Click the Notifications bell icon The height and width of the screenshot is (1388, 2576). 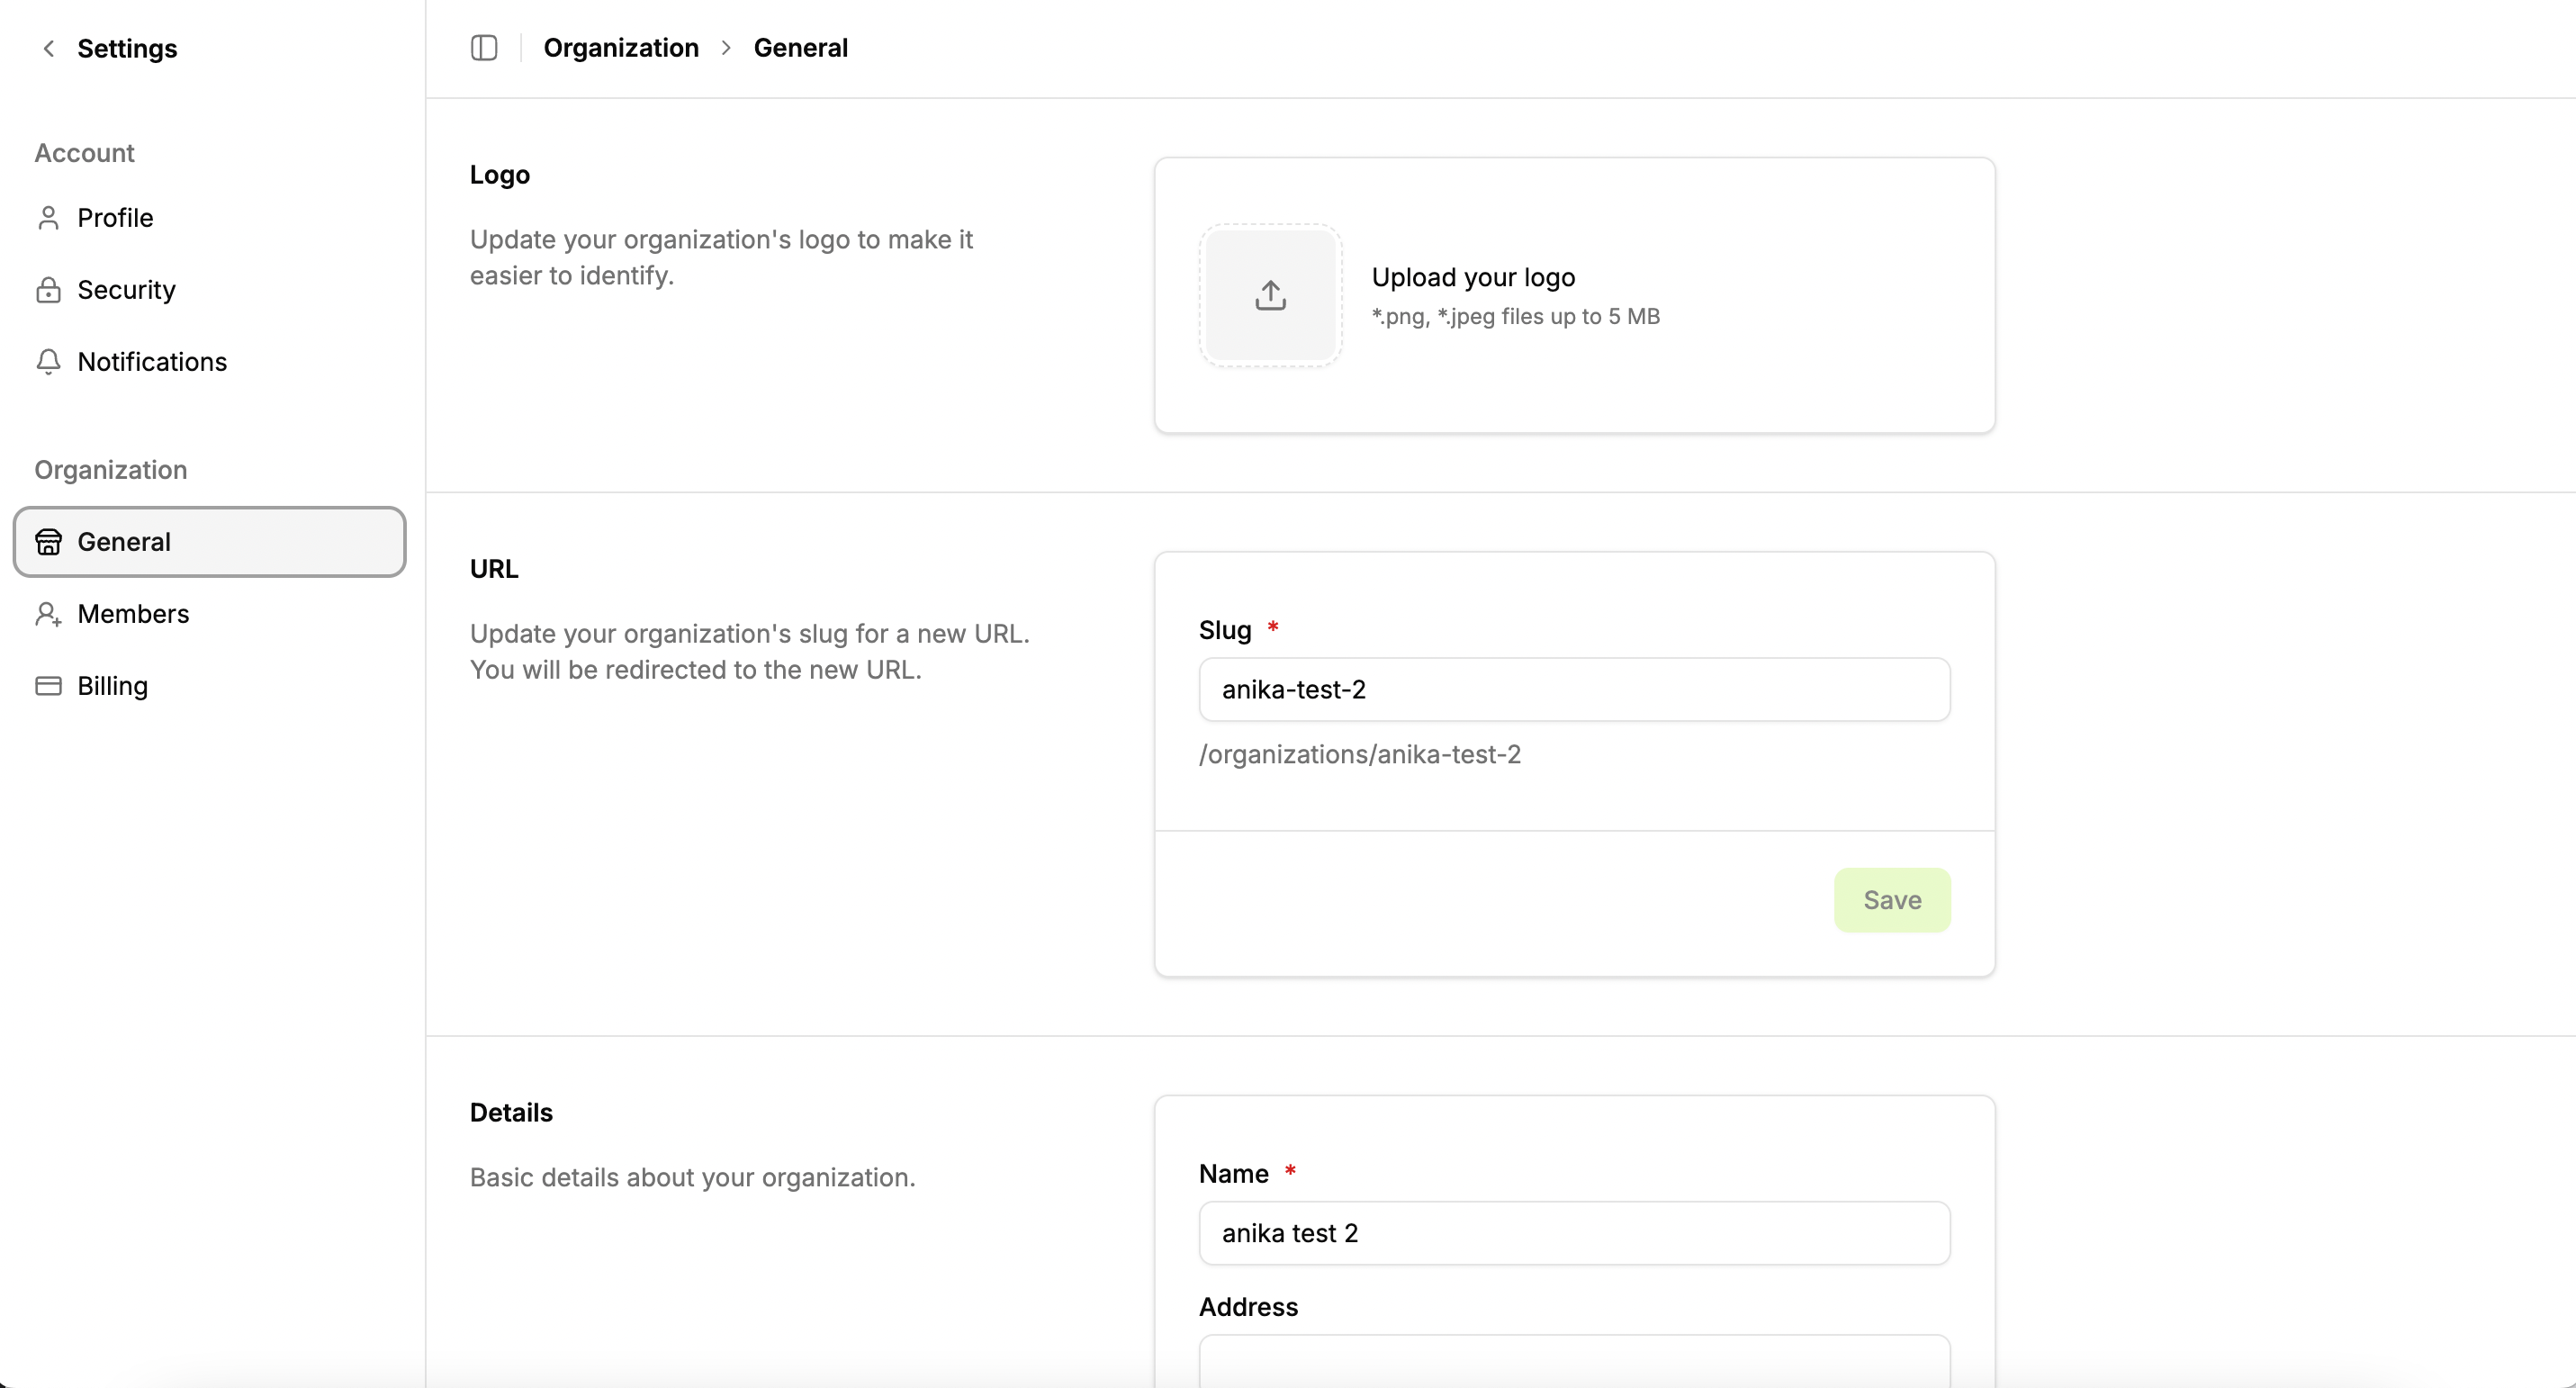point(48,362)
